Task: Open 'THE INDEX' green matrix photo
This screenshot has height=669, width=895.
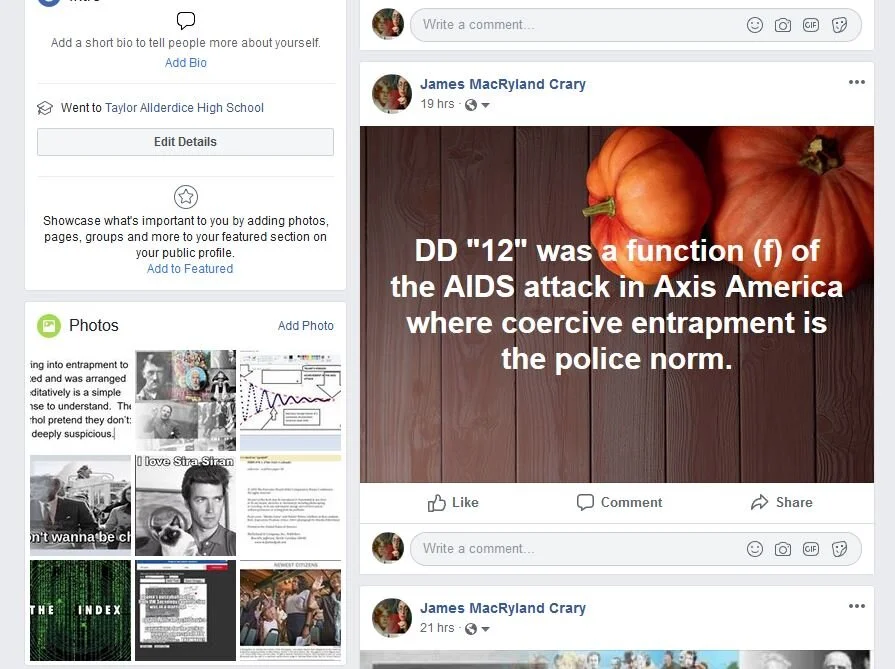Action: coord(80,610)
